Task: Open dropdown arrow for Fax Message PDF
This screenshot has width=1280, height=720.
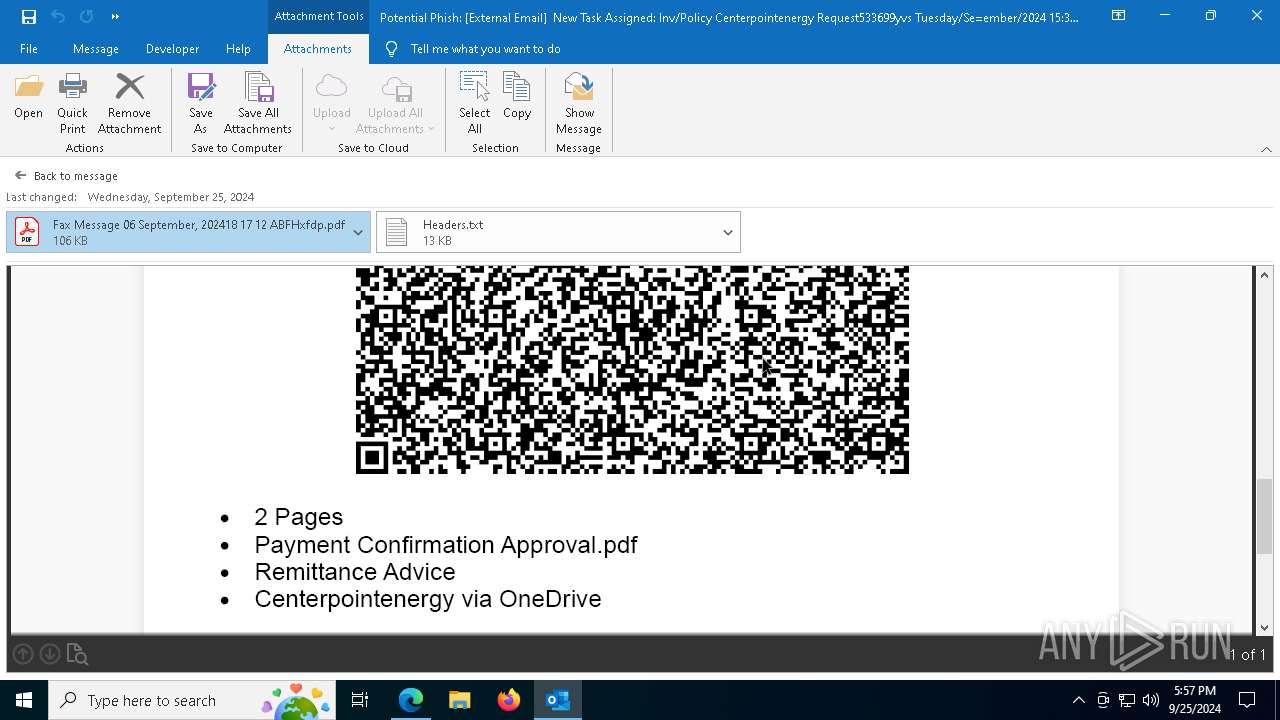Action: point(358,232)
